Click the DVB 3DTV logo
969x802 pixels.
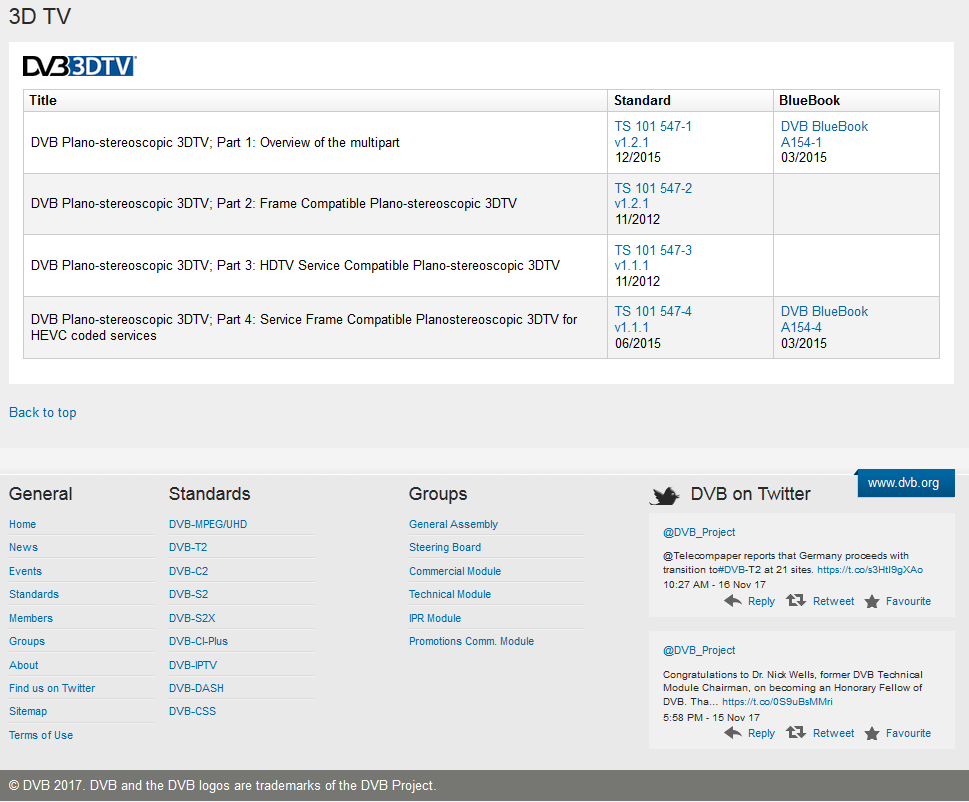click(x=79, y=66)
